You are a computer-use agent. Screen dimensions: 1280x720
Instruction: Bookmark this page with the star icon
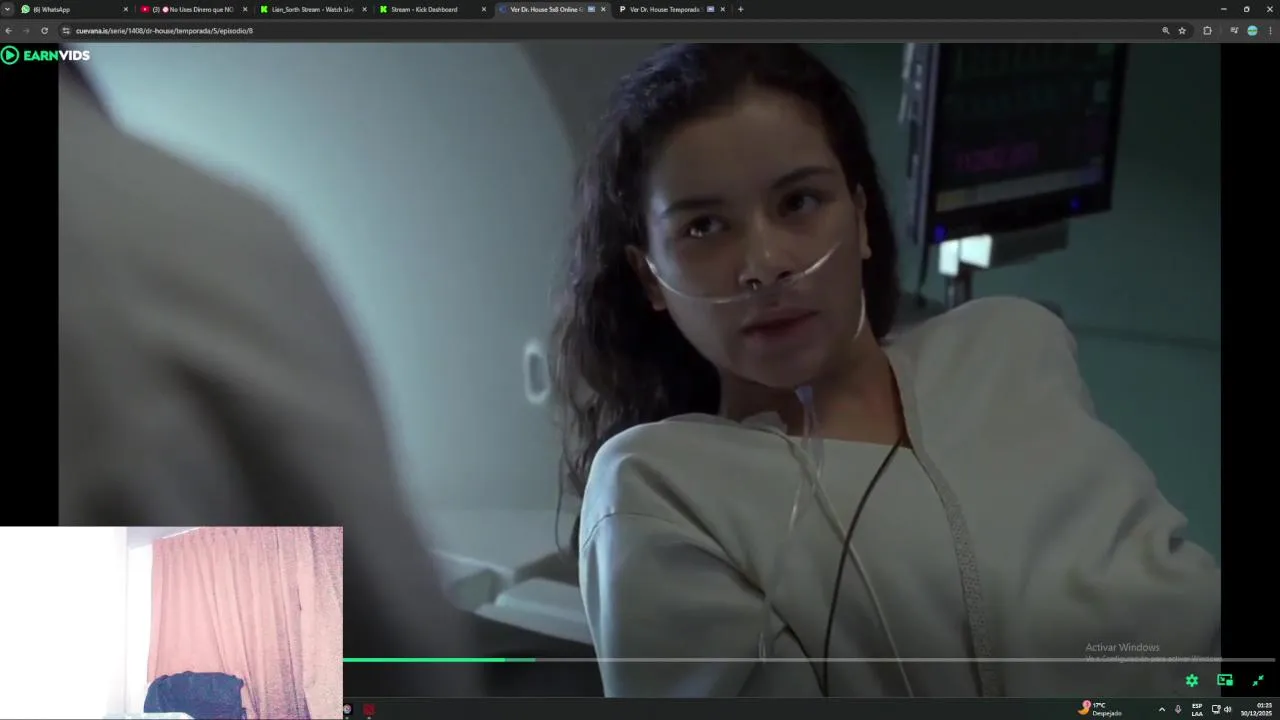click(1182, 31)
